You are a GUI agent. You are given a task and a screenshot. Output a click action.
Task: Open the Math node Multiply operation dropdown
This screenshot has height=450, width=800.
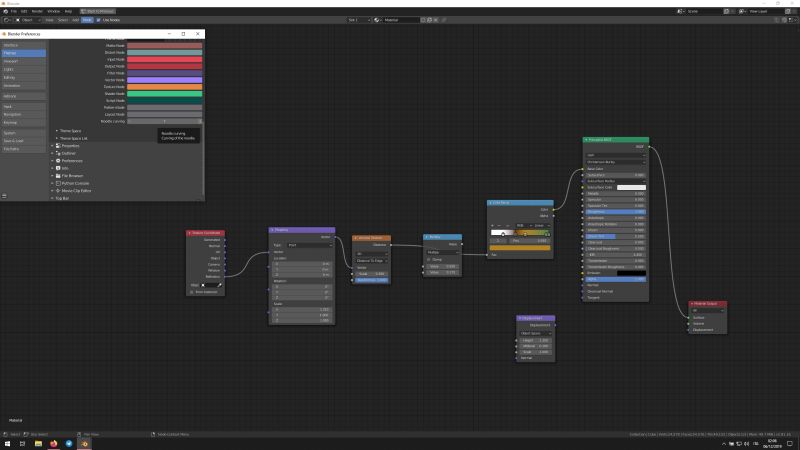(x=442, y=252)
